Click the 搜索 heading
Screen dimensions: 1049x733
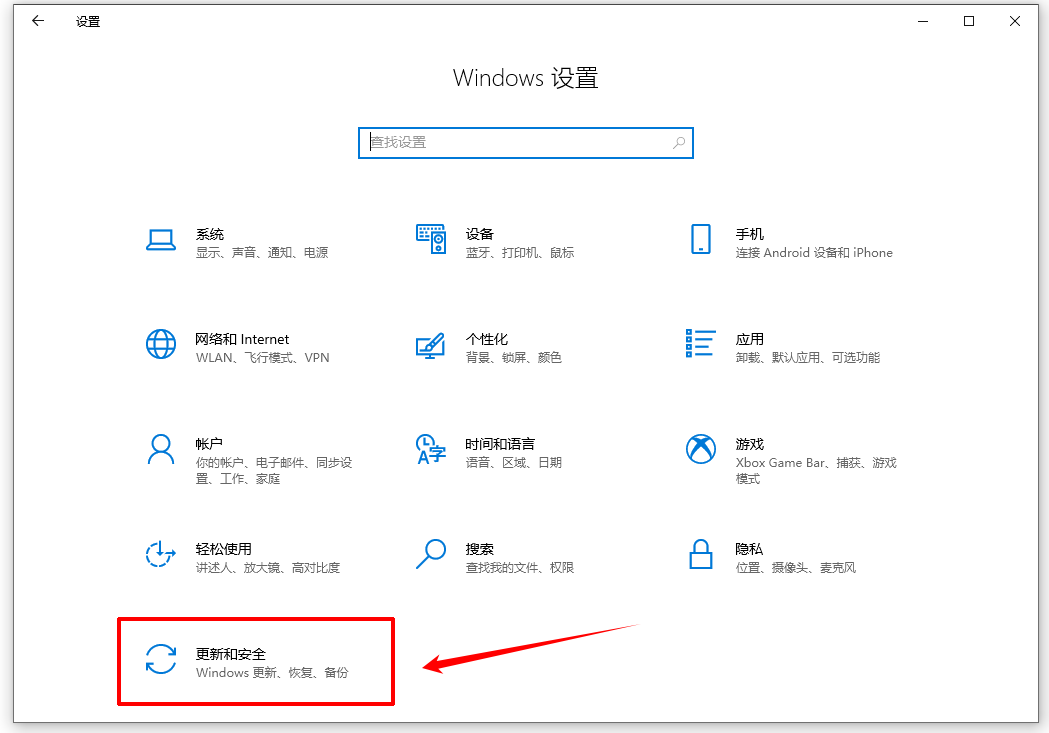point(479,549)
